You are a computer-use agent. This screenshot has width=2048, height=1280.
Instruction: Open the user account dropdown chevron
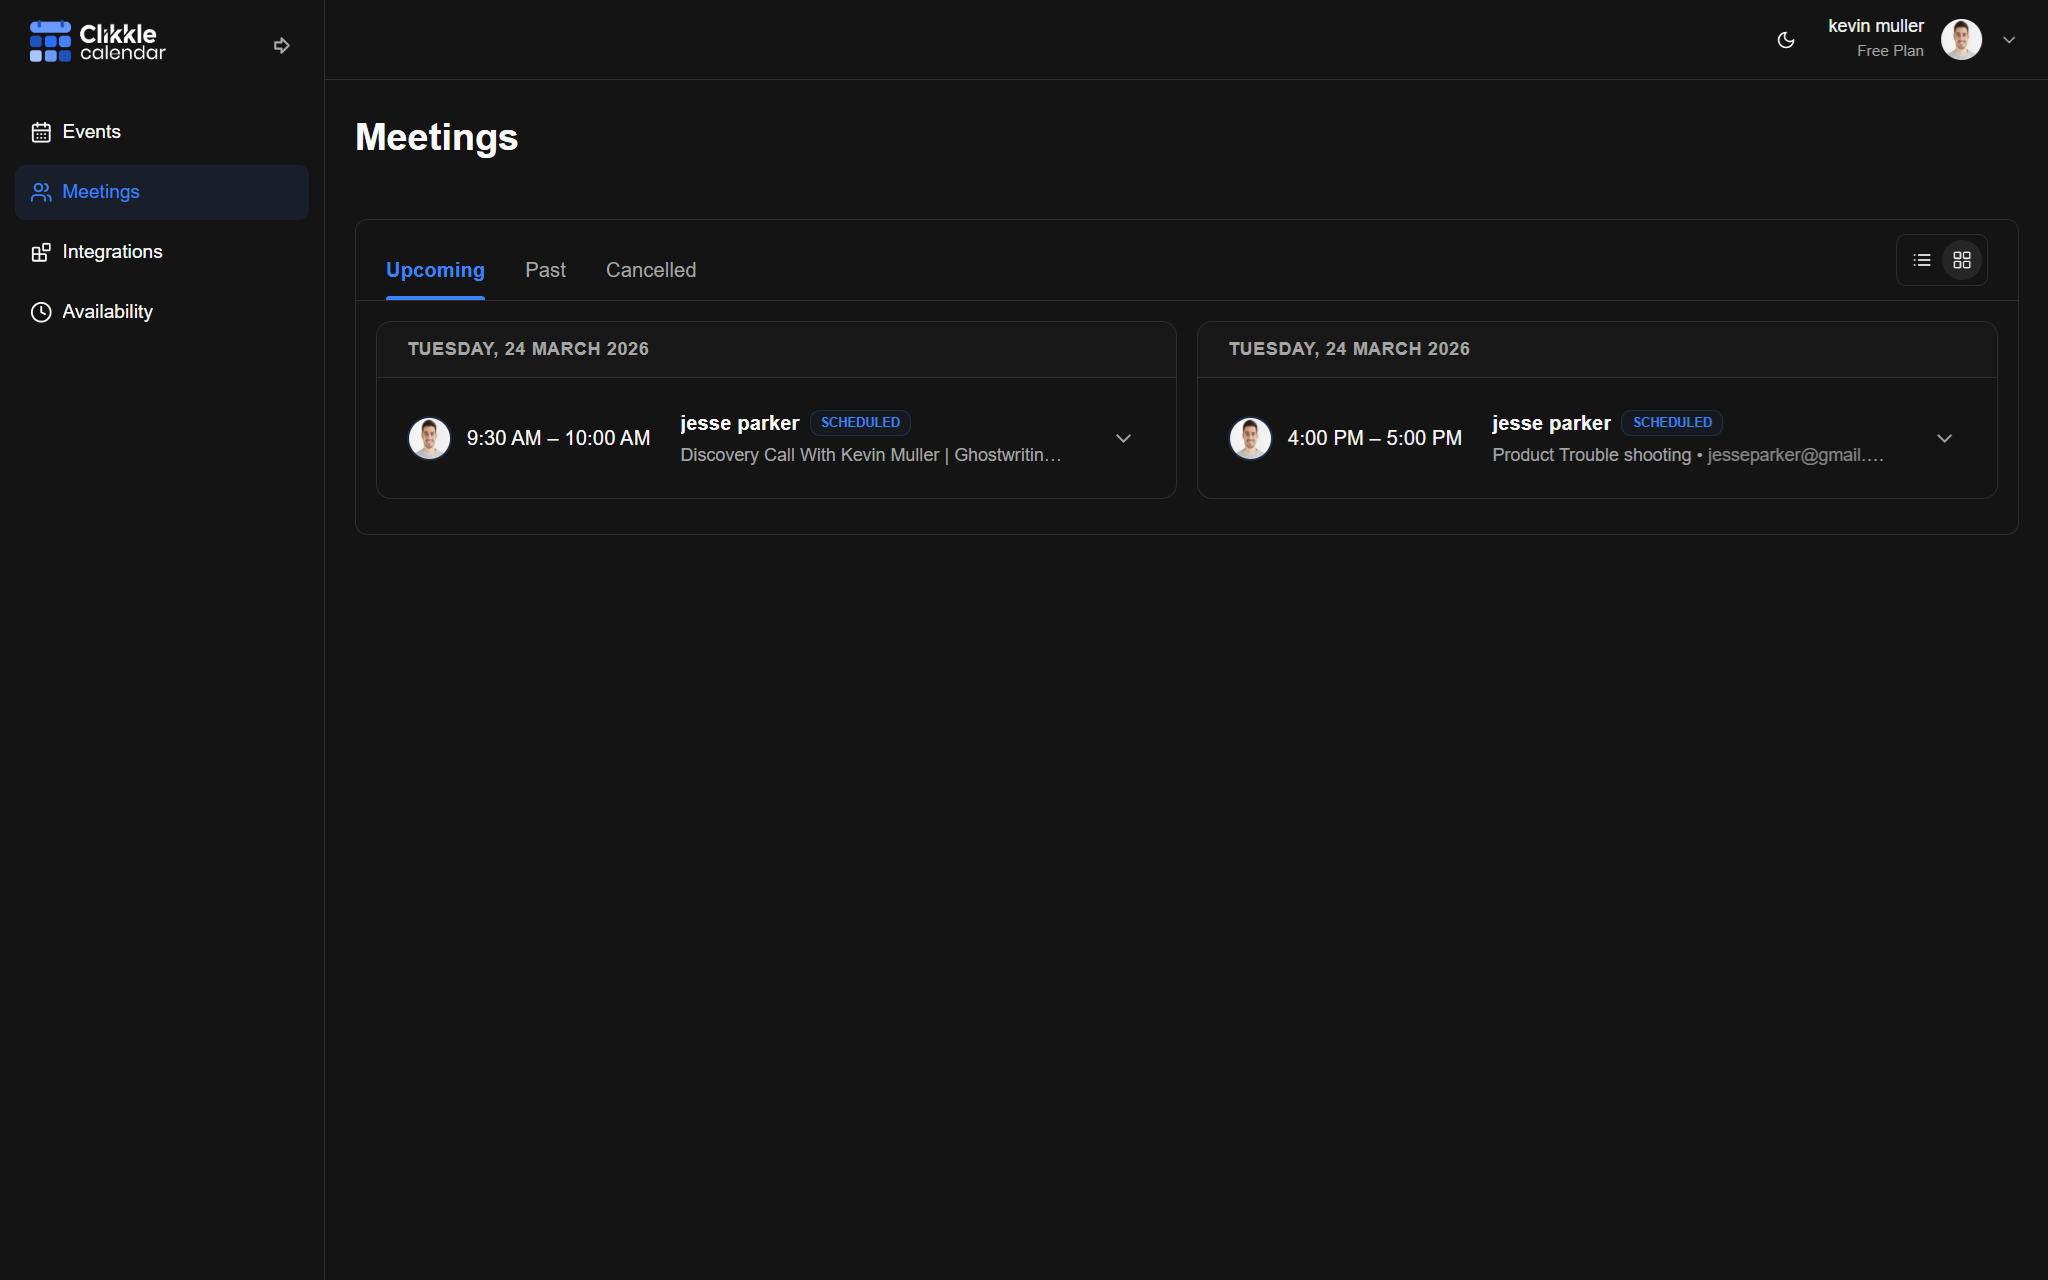2009,40
